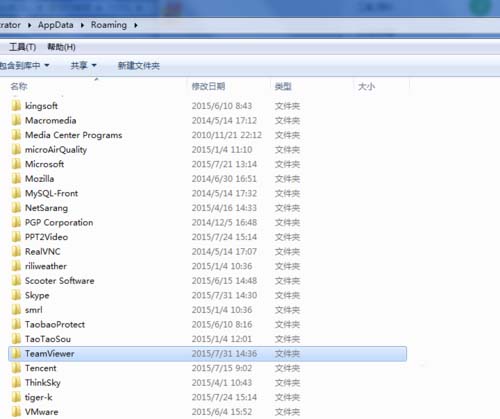Viewport: 500px width, 419px height.
Task: Open the 帮助(H) menu
Action: coord(61,47)
